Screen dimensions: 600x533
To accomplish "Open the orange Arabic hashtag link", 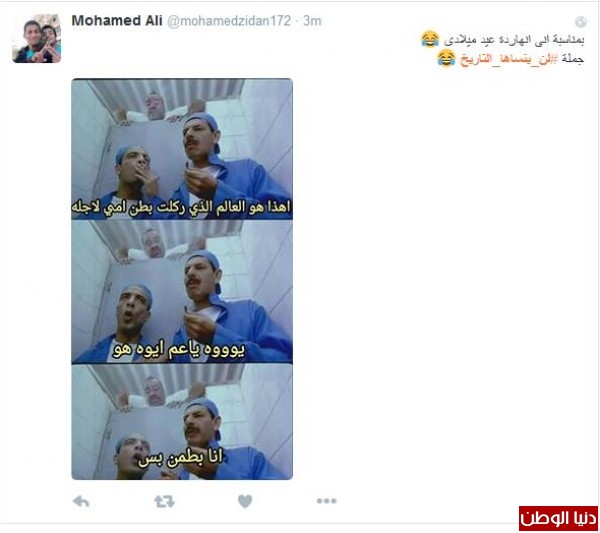I will coord(509,59).
